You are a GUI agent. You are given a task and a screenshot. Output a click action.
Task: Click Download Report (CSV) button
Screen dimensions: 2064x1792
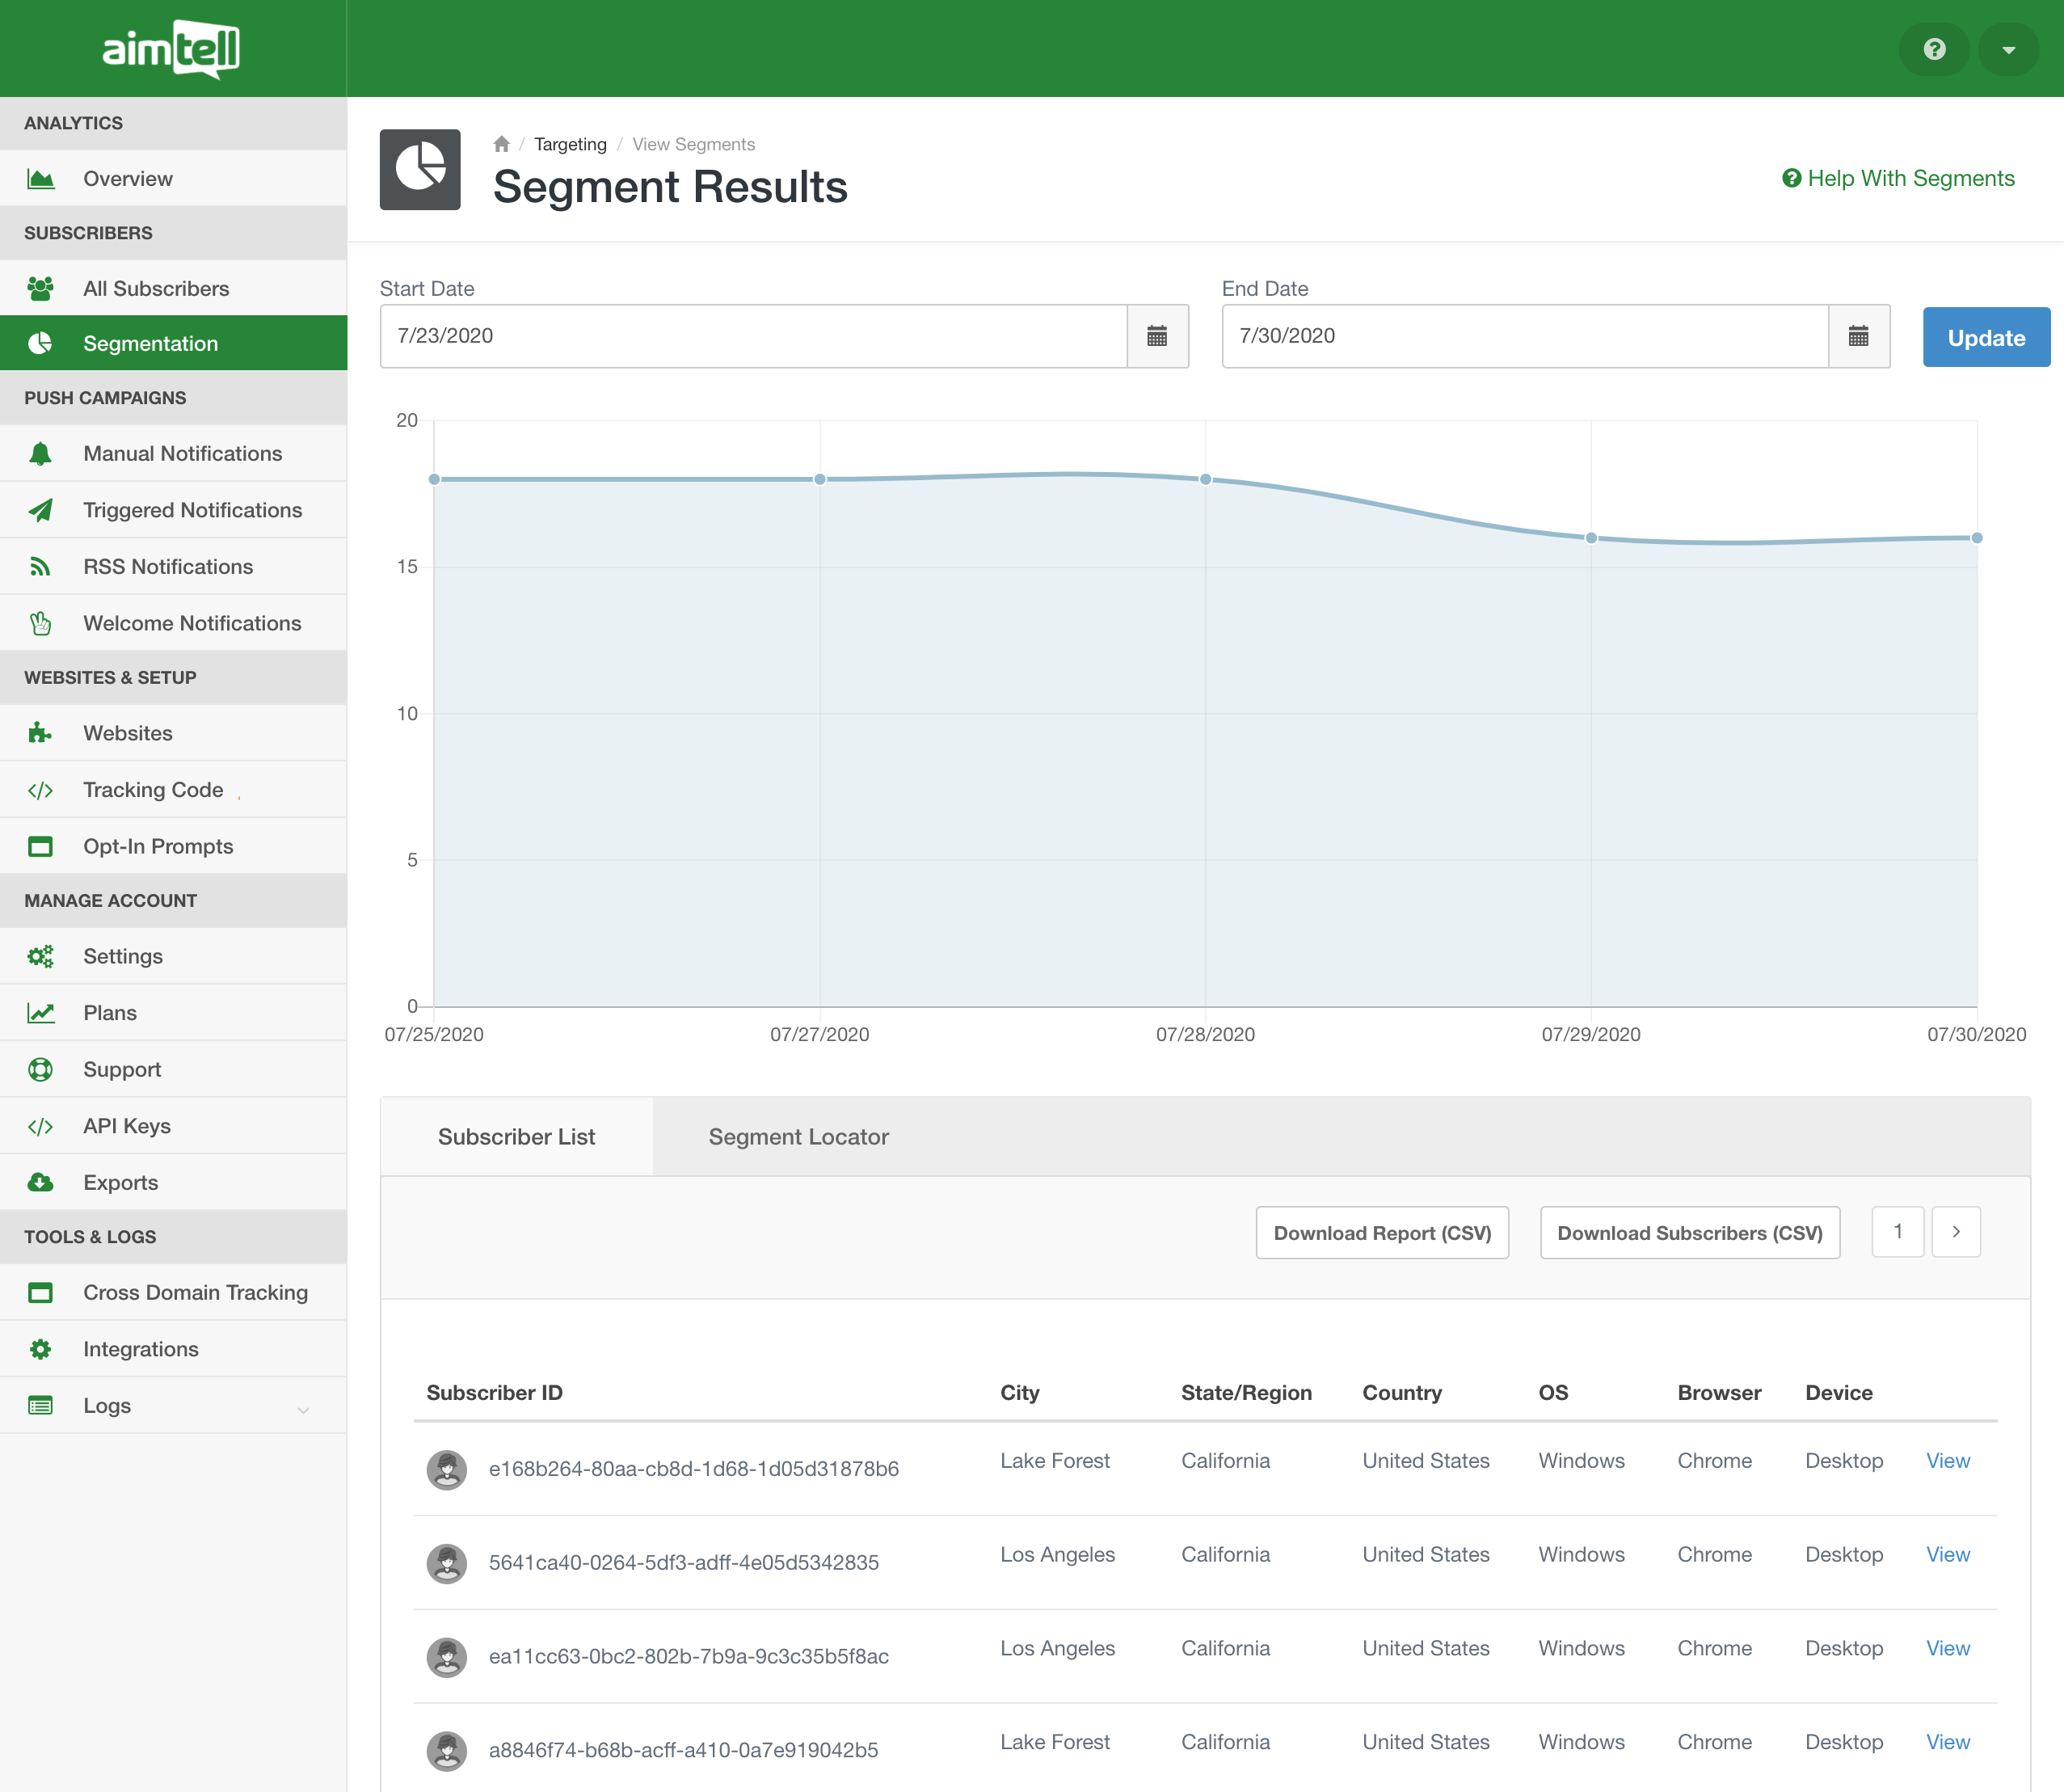[1382, 1233]
